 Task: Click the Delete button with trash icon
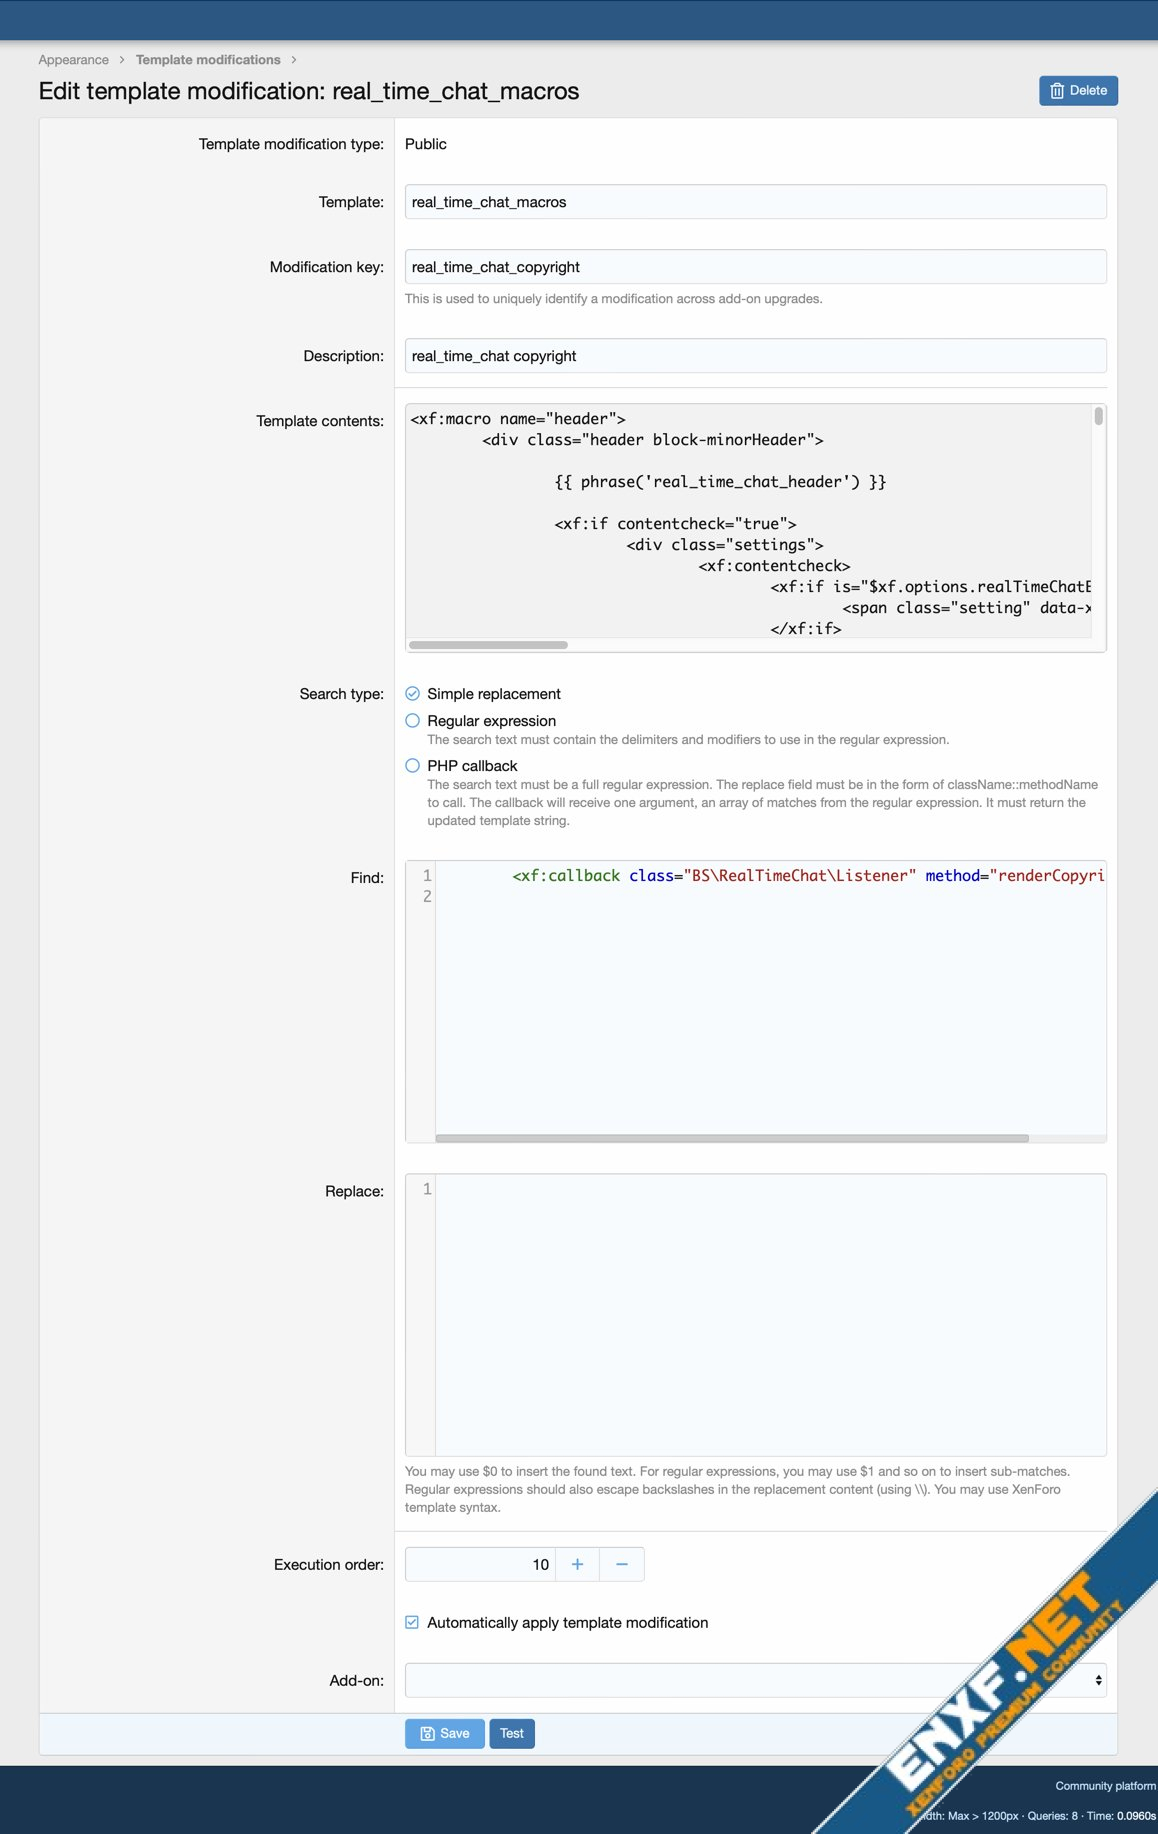(x=1078, y=91)
